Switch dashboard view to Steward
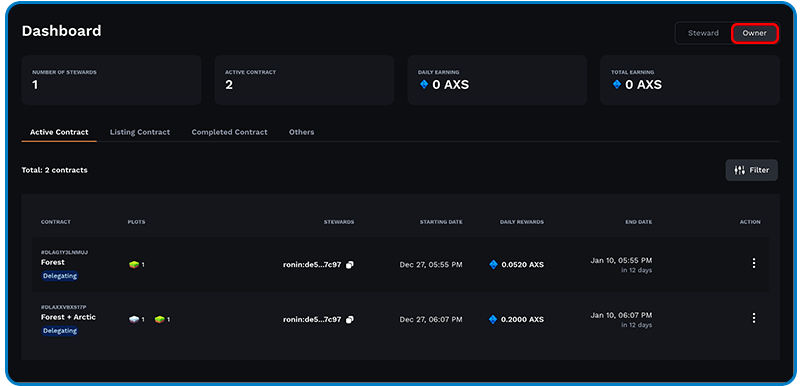800x386 pixels. 703,33
